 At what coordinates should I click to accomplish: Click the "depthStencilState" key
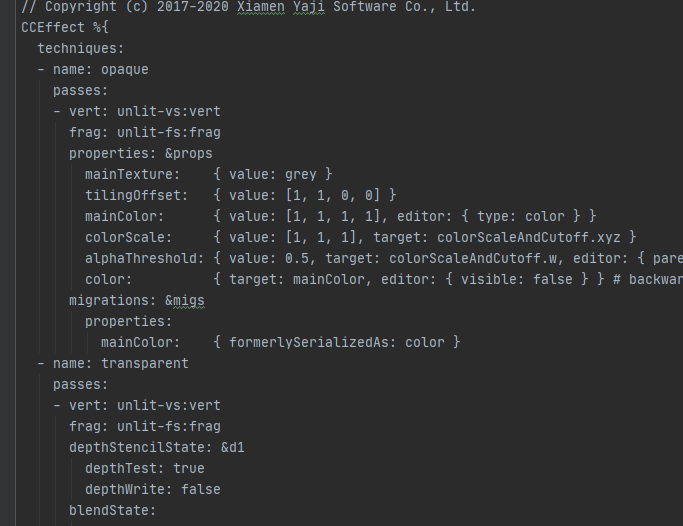tap(140, 447)
